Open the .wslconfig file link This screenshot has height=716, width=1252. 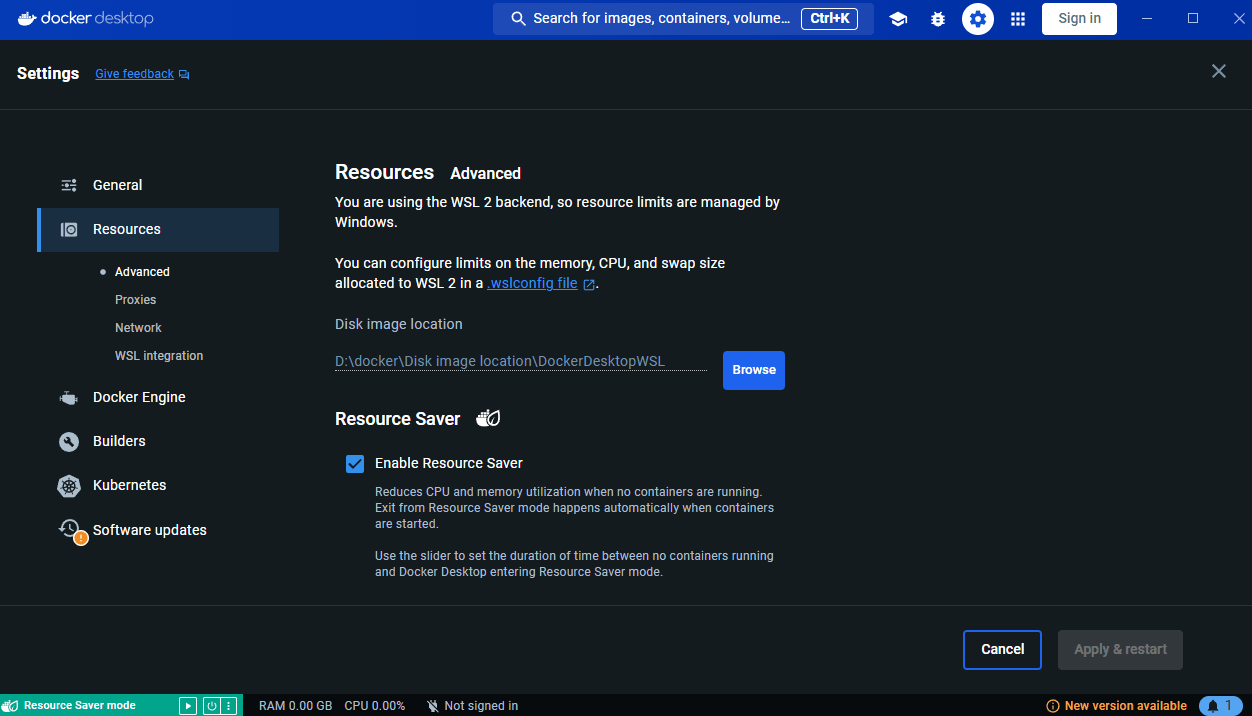point(532,283)
